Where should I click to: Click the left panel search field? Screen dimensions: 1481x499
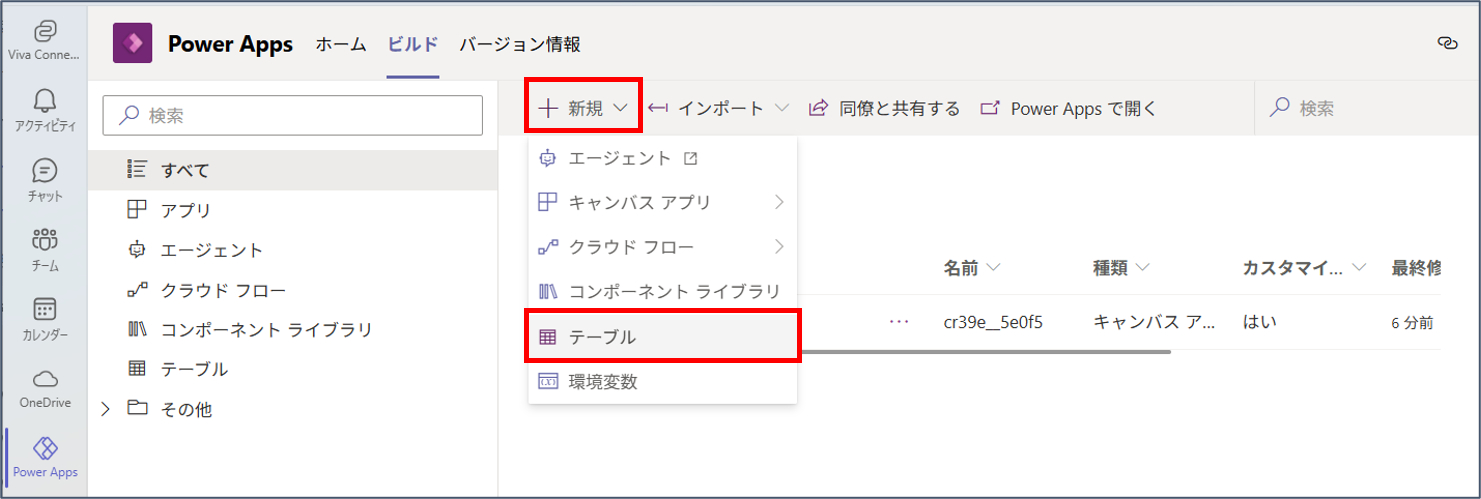(293, 115)
